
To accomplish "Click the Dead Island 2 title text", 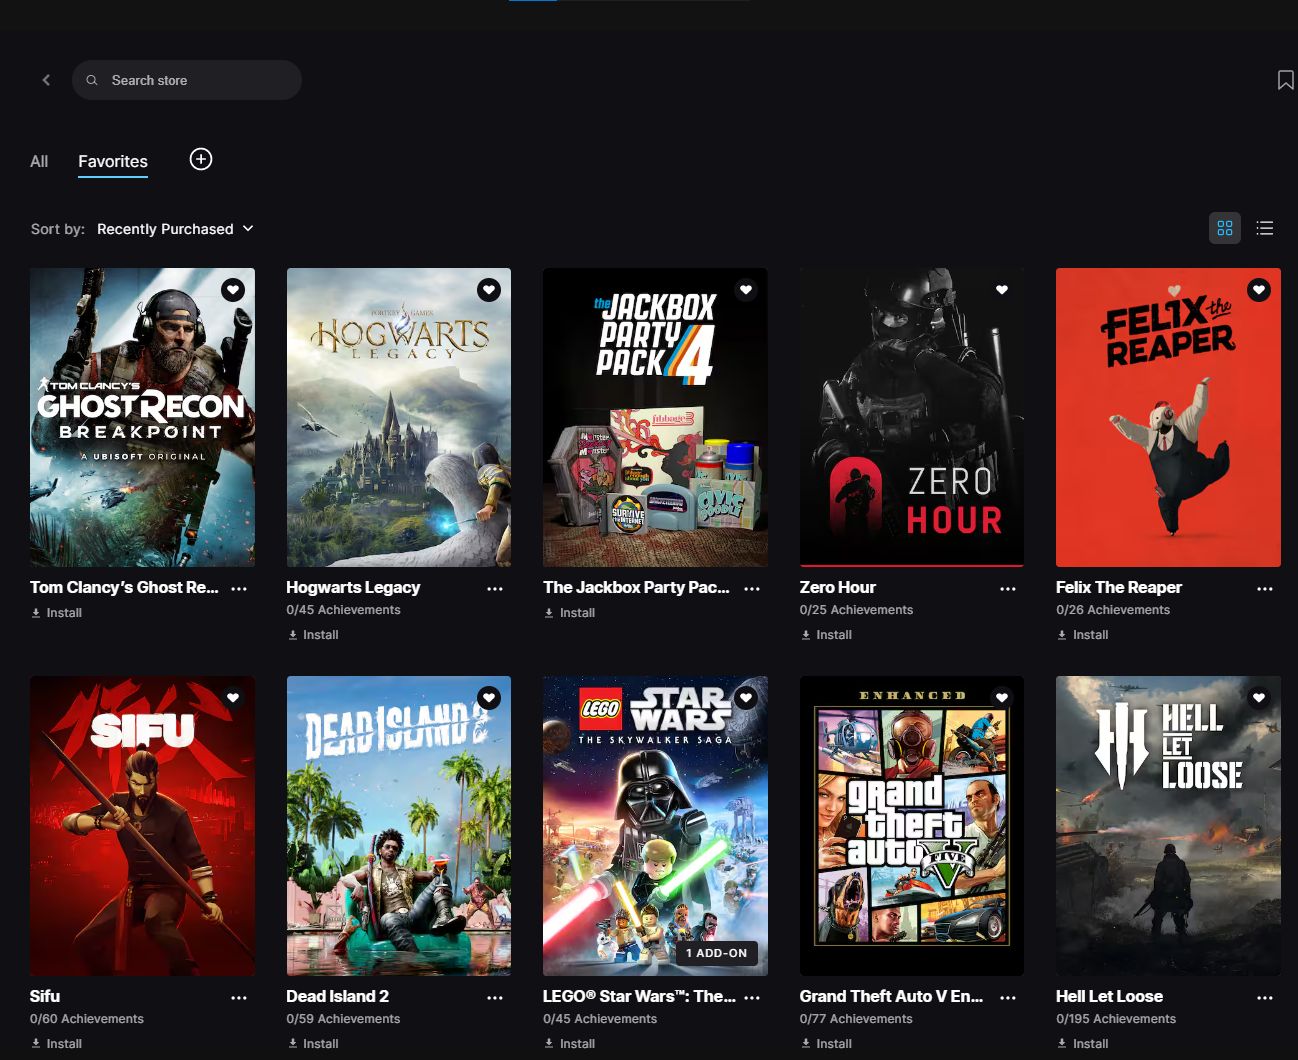I will click(337, 997).
